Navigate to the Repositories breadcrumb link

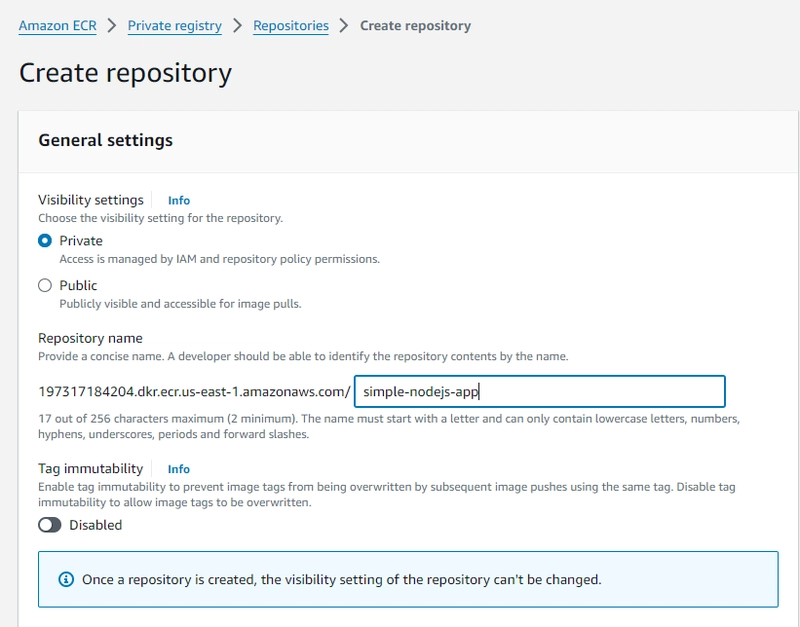(x=291, y=26)
